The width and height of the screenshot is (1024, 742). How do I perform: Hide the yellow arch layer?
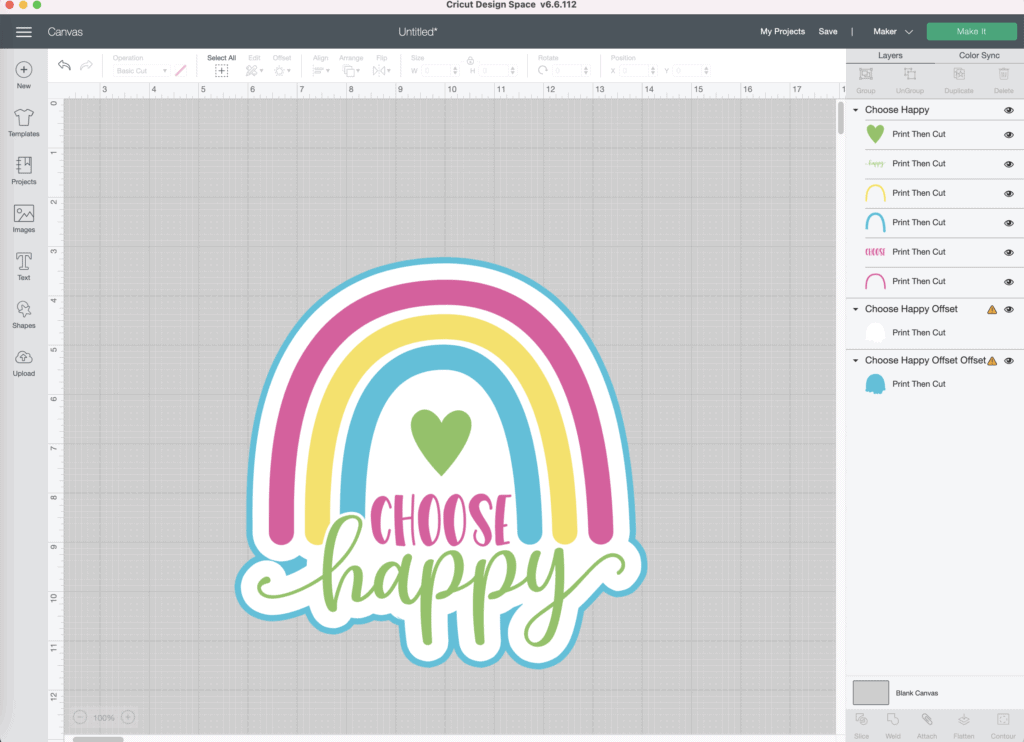[1009, 193]
